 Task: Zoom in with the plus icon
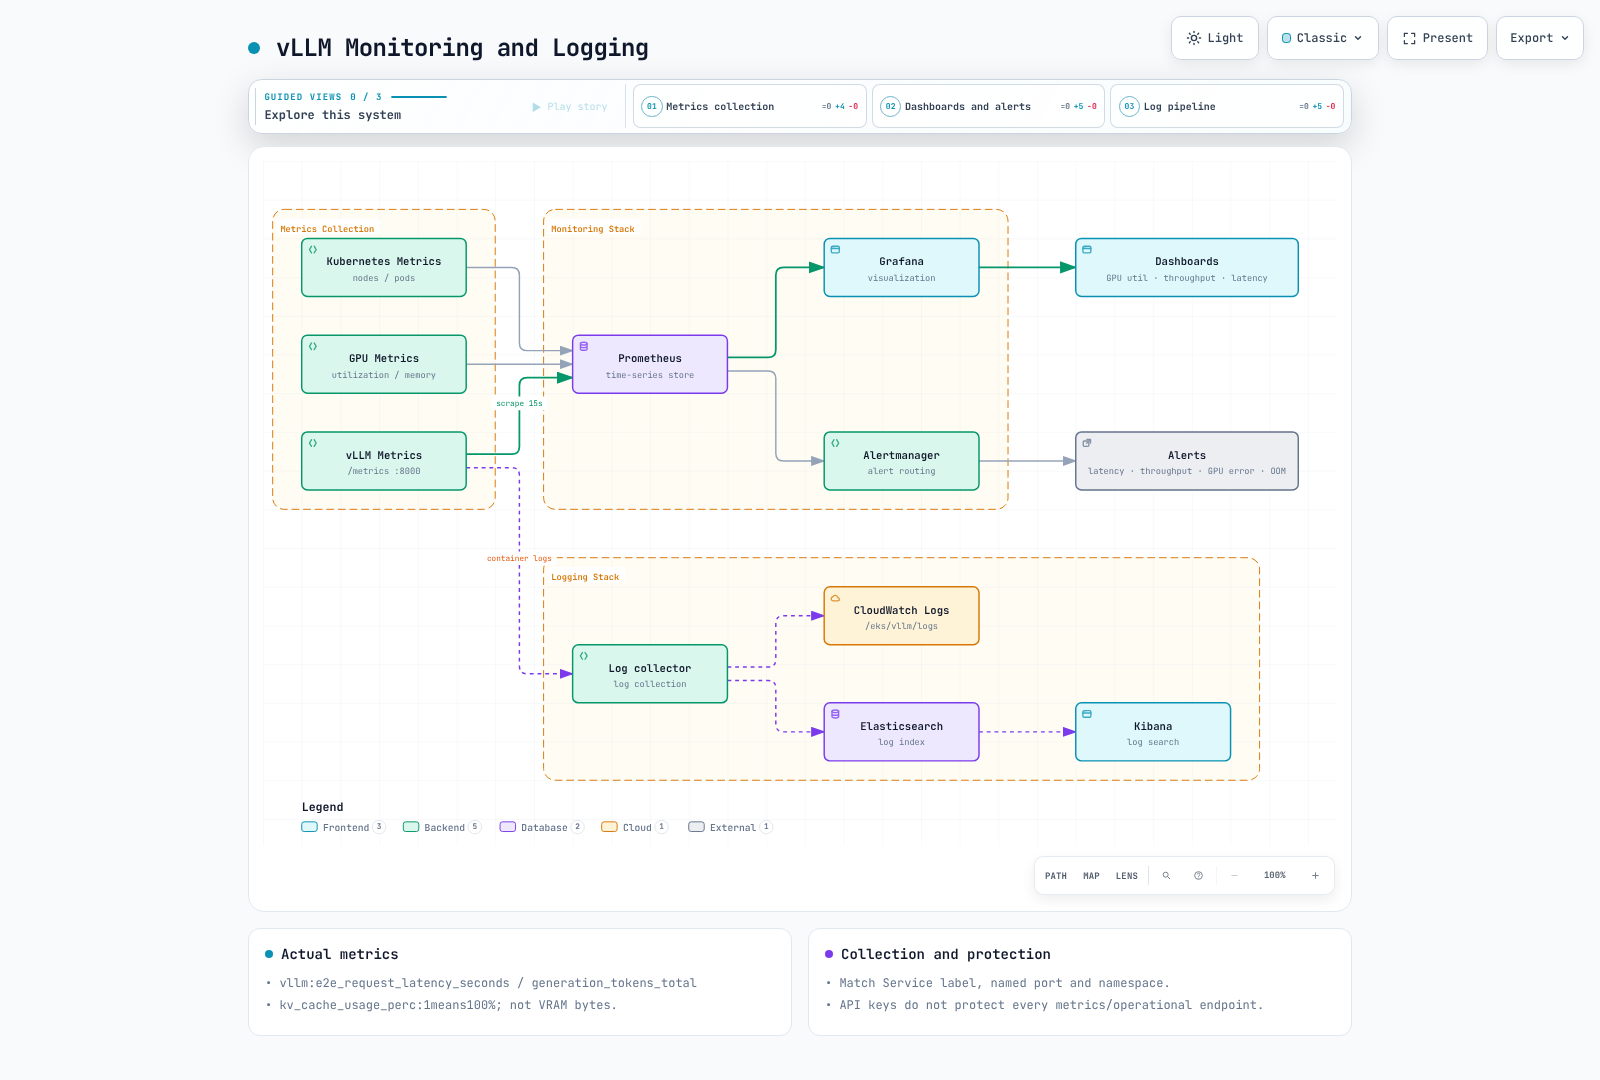click(x=1315, y=876)
